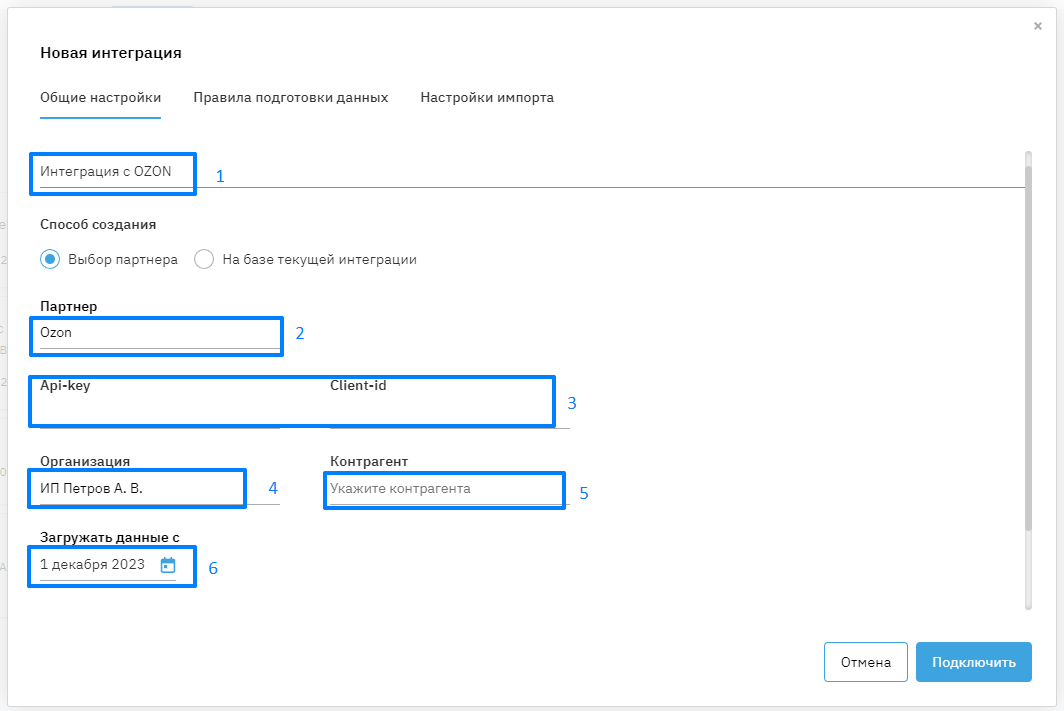Click the Способ создания section label
Screen dimensions: 1064x711
[98, 225]
